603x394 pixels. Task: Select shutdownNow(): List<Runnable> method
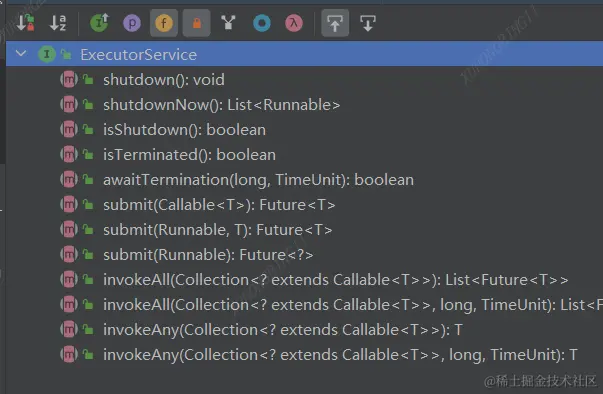point(222,105)
